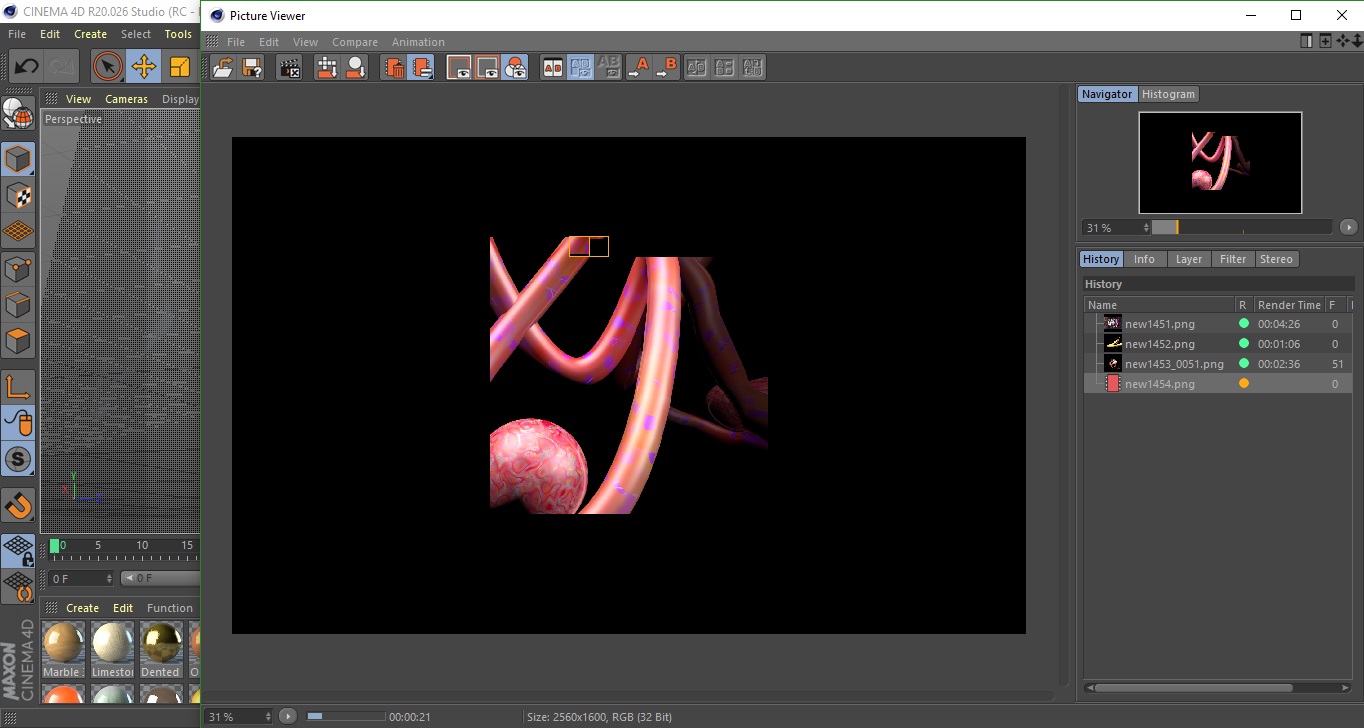Open the Navigator zoom arrow menu button
1364x728 pixels.
[x=1348, y=227]
